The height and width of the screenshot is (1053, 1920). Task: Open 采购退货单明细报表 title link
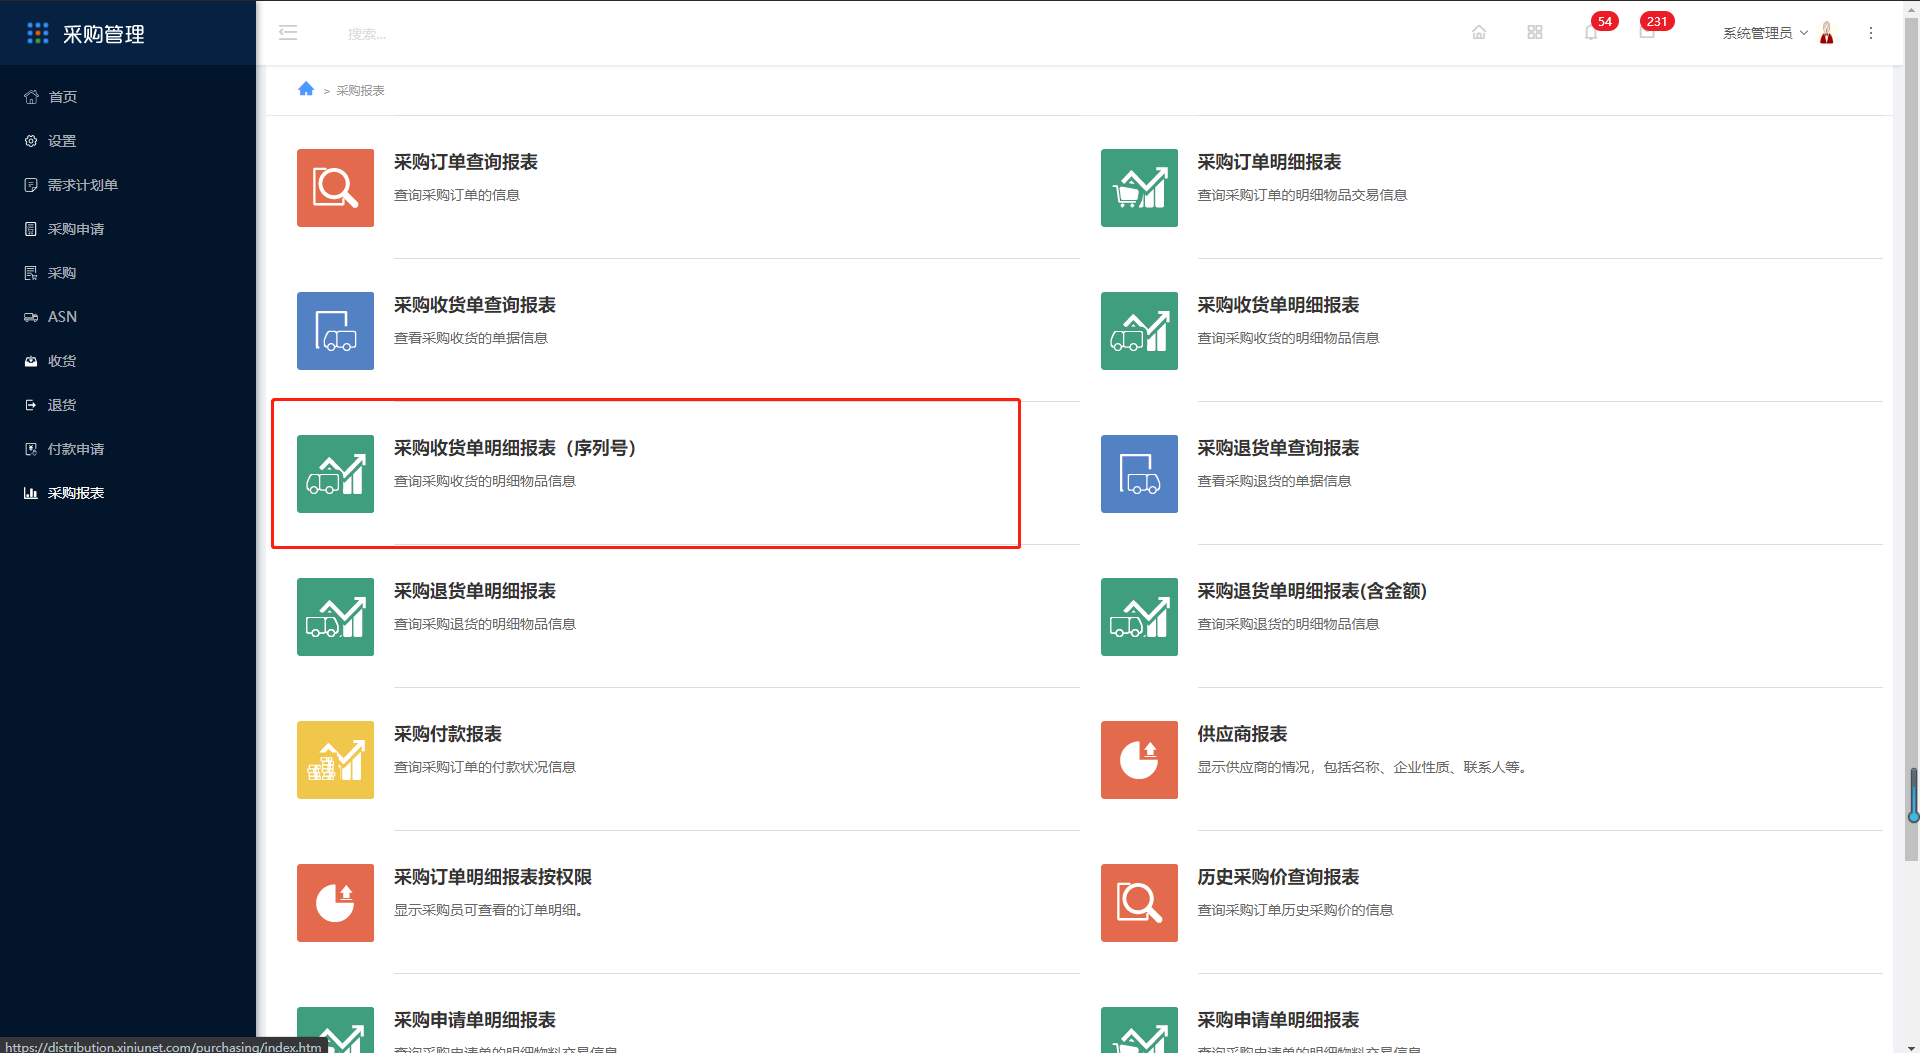click(x=475, y=591)
